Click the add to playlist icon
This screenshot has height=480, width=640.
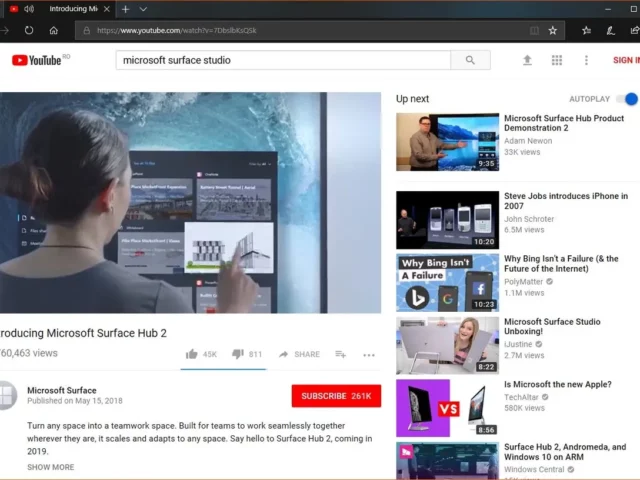340,354
